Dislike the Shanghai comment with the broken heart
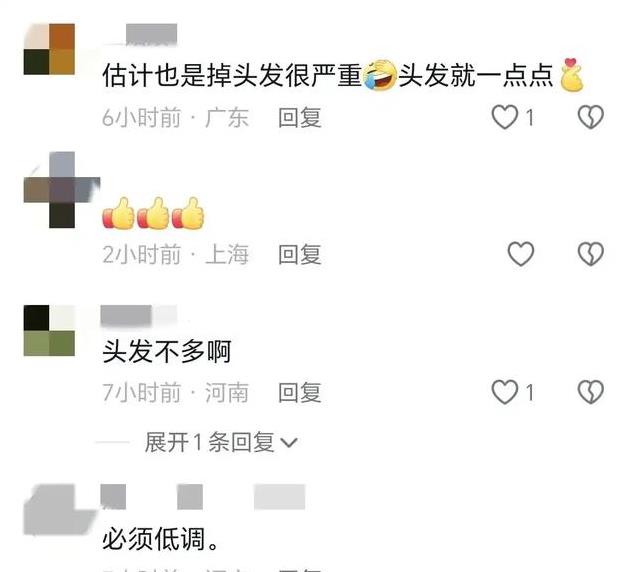 (591, 254)
